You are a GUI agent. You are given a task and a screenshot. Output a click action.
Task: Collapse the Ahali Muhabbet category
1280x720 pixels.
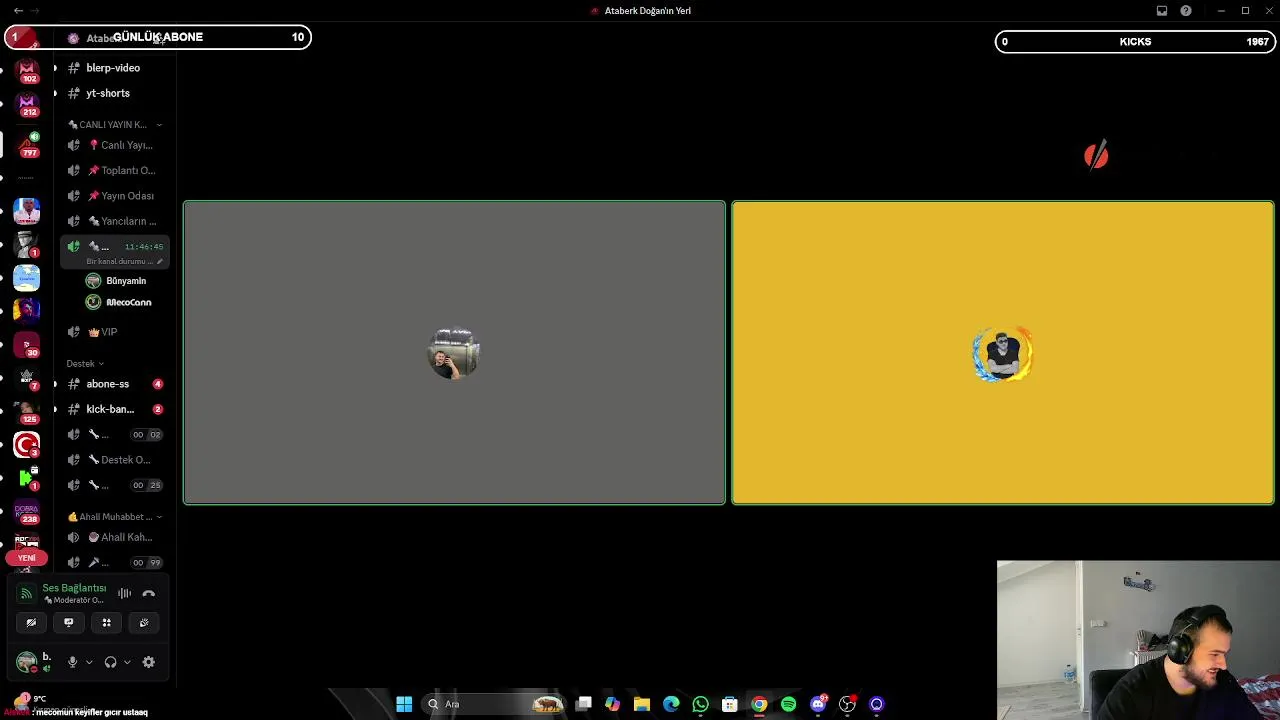115,517
